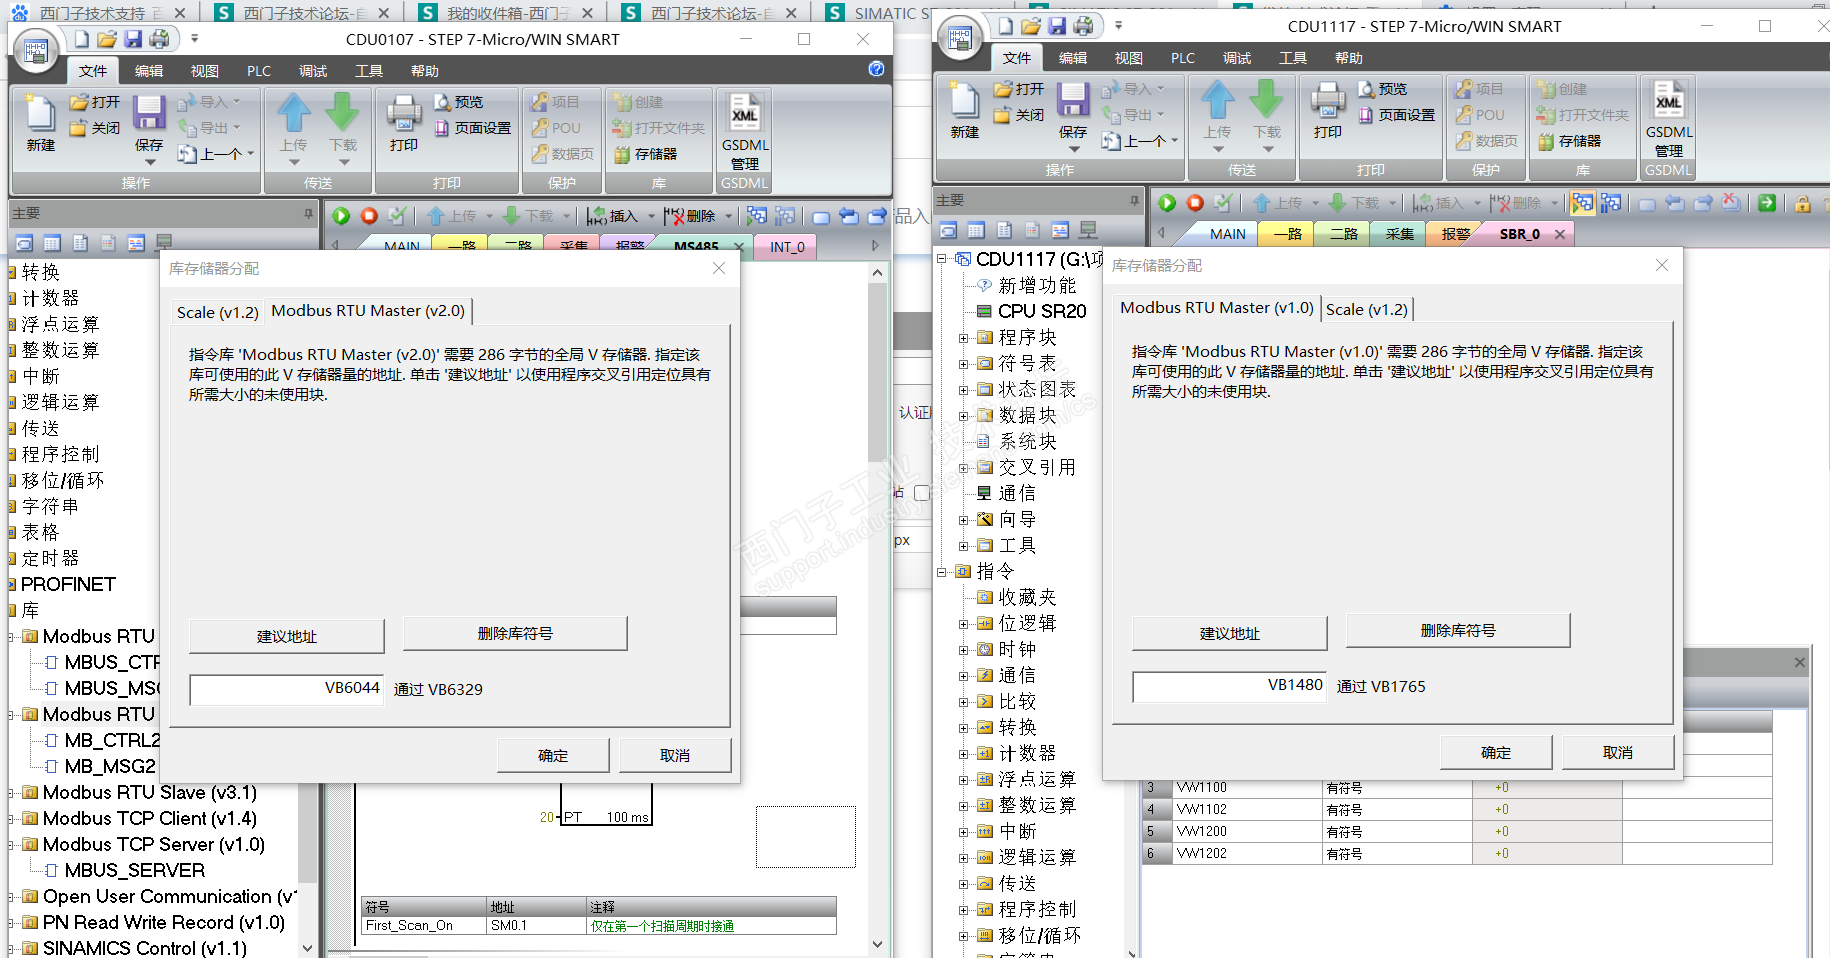Click the quick-access save icon in CDU1117 title bar

pyautogui.click(x=1057, y=26)
